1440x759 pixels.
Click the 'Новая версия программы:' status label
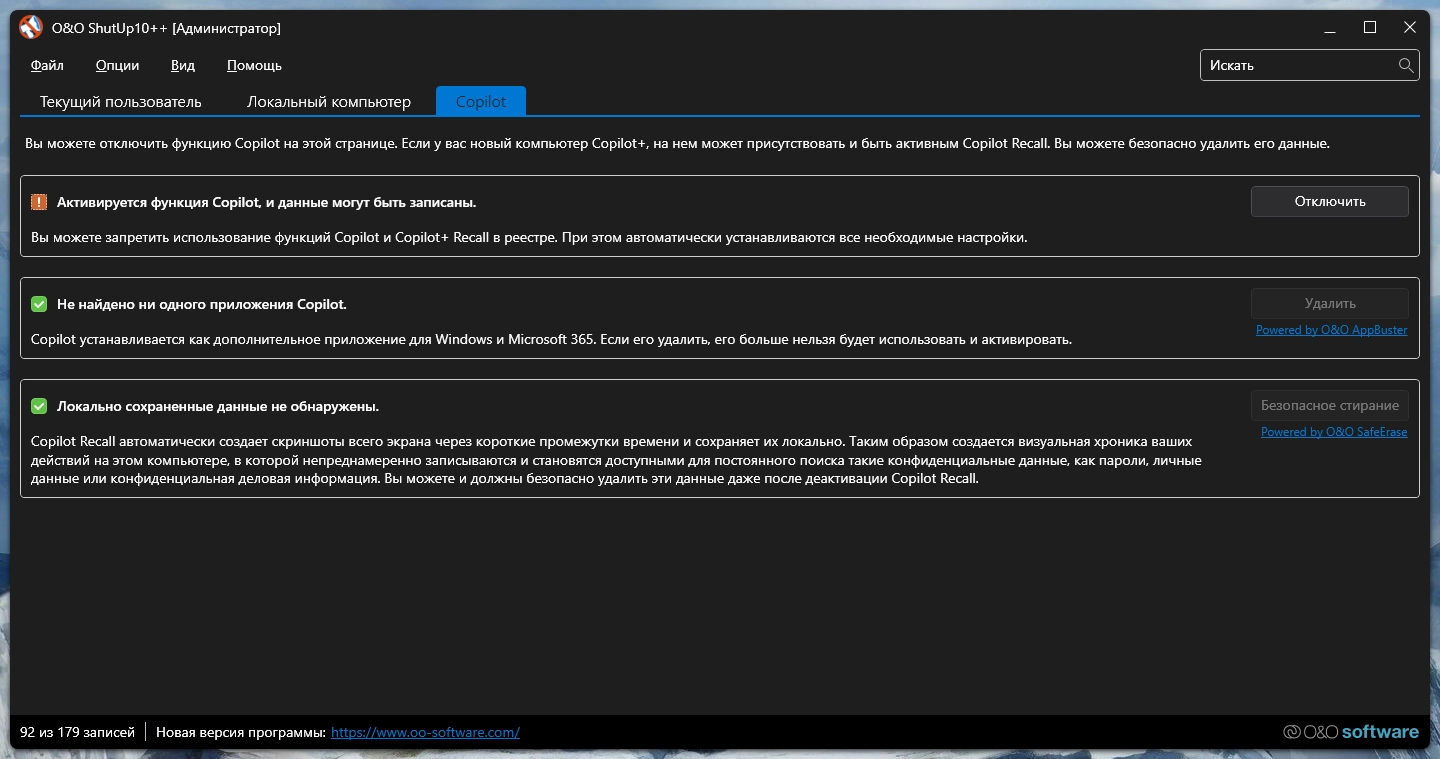pyautogui.click(x=241, y=732)
